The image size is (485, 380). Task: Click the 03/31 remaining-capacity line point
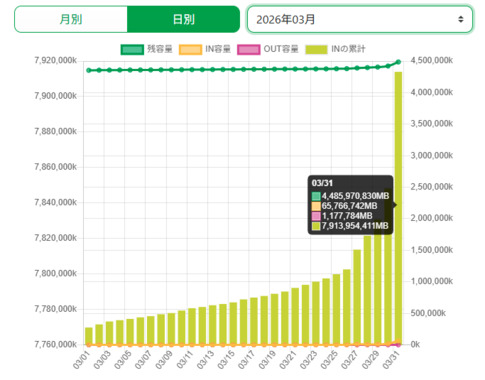[398, 62]
